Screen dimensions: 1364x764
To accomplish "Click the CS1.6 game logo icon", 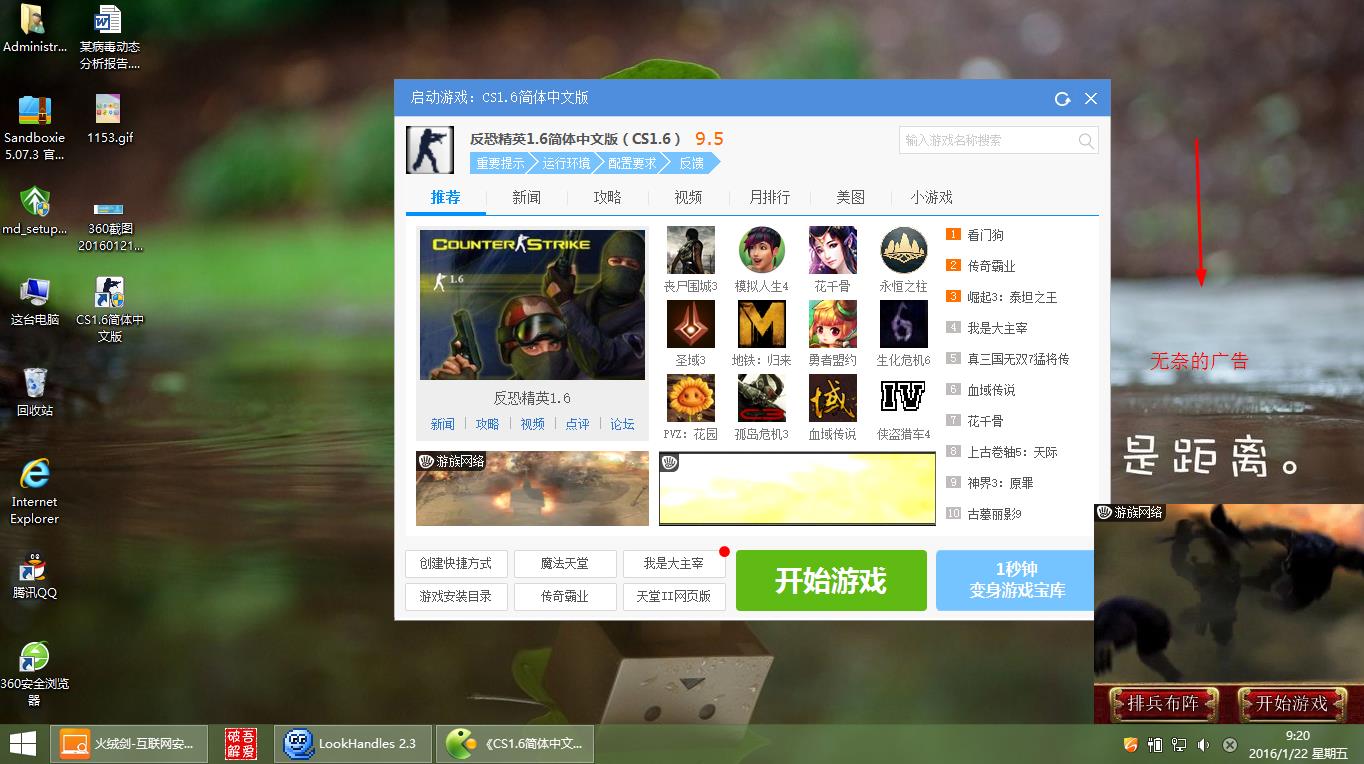I will click(430, 150).
